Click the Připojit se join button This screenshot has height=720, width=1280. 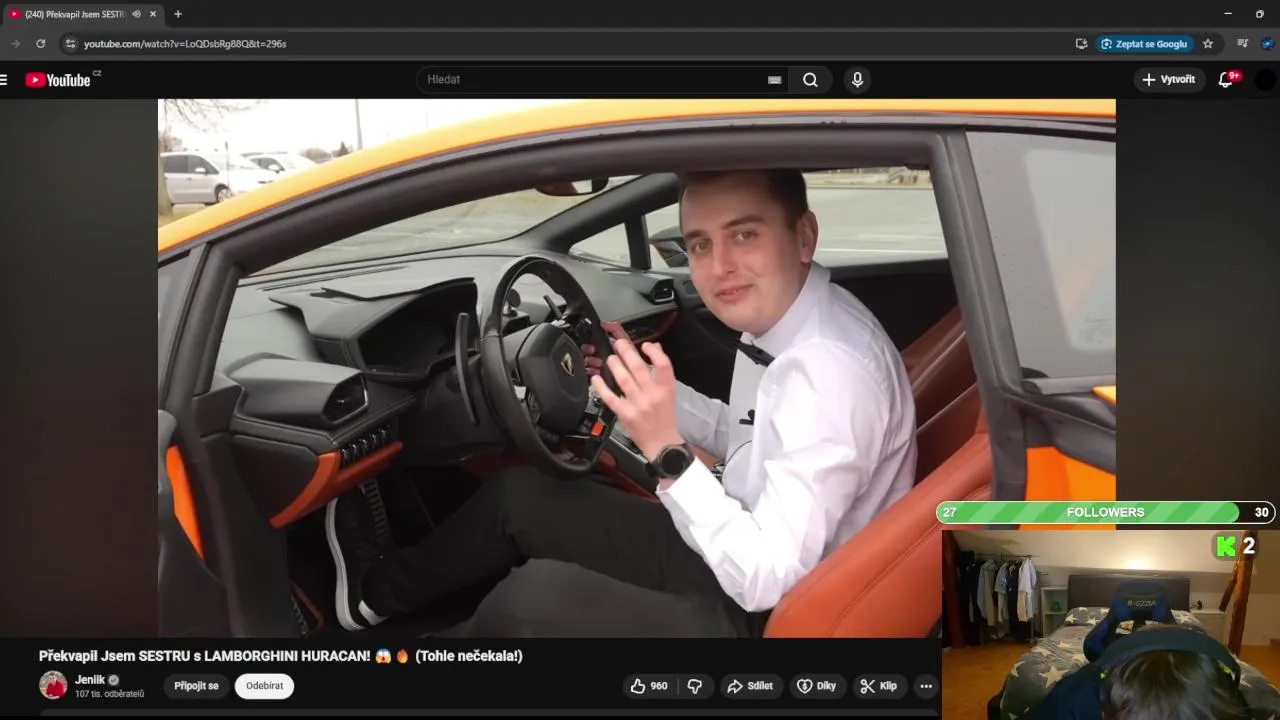coord(196,686)
